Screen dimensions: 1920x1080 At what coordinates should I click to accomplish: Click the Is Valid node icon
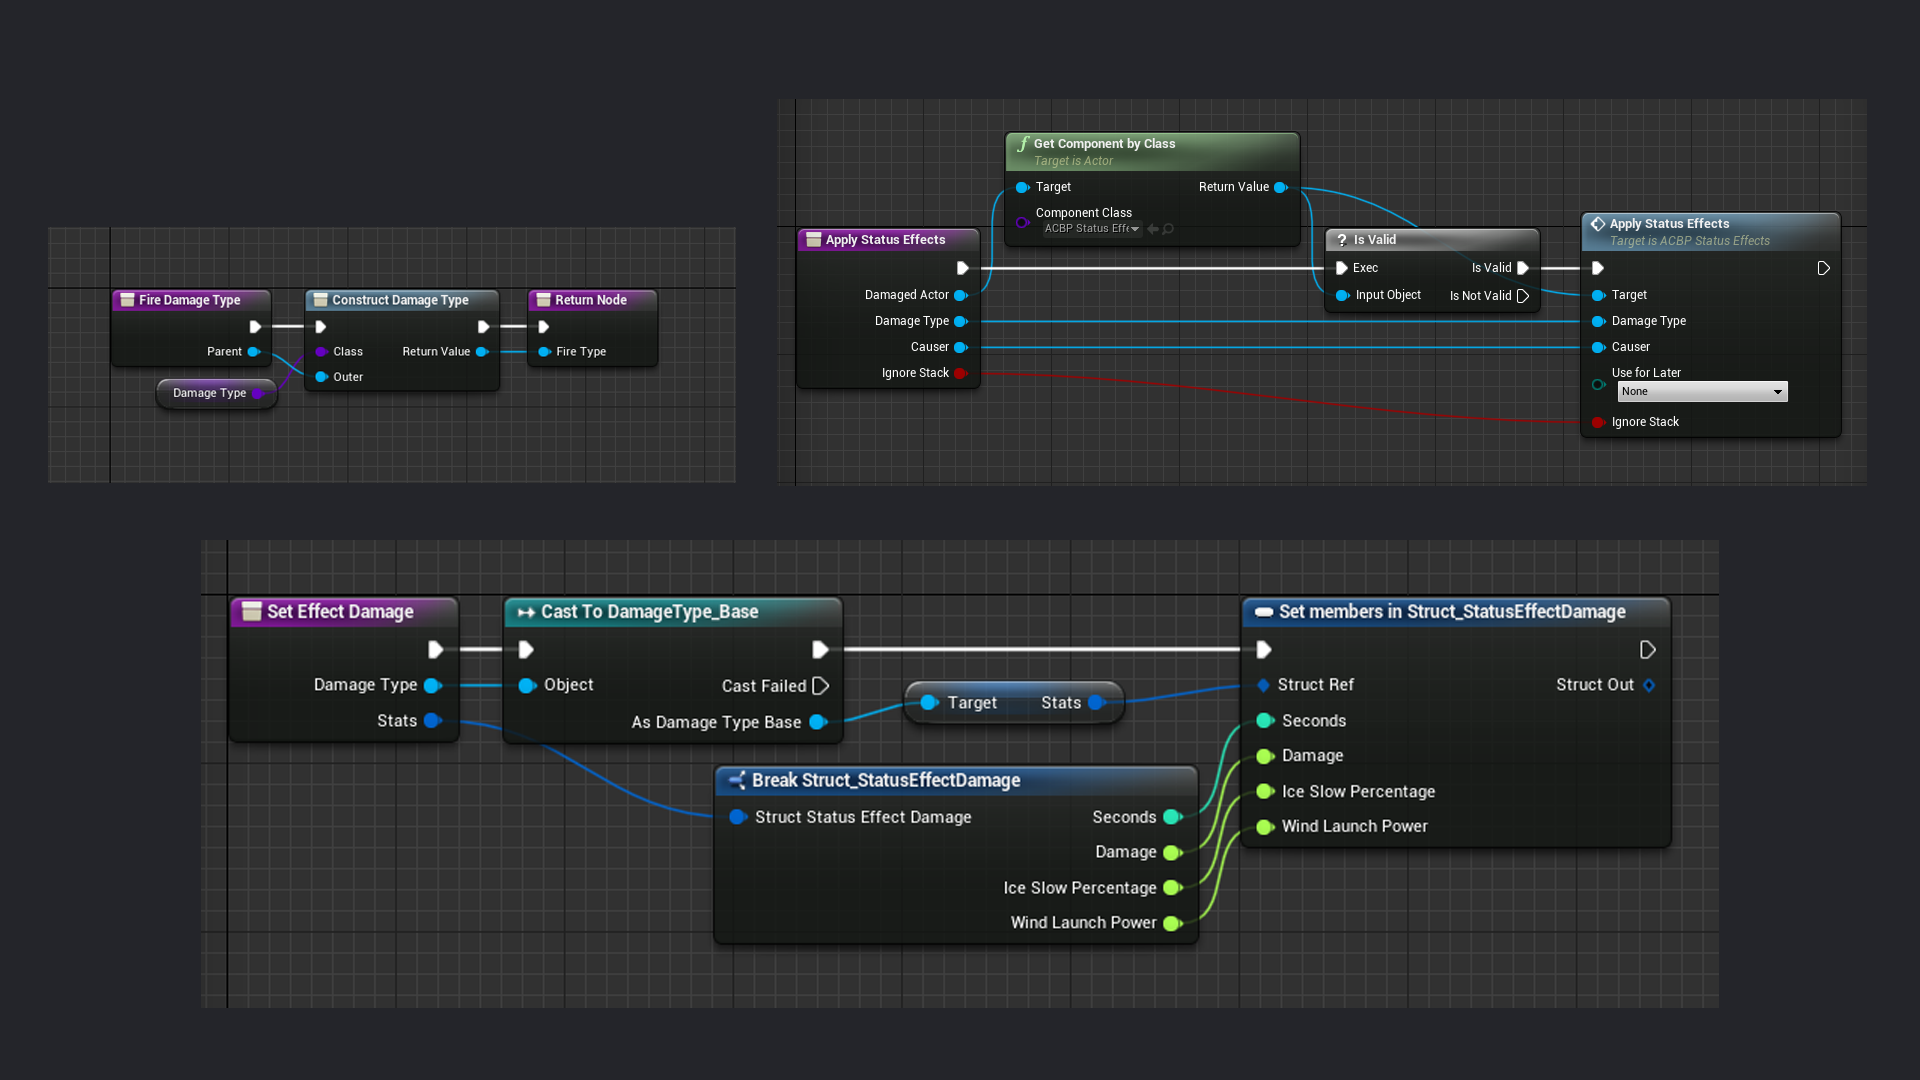[x=1346, y=239]
